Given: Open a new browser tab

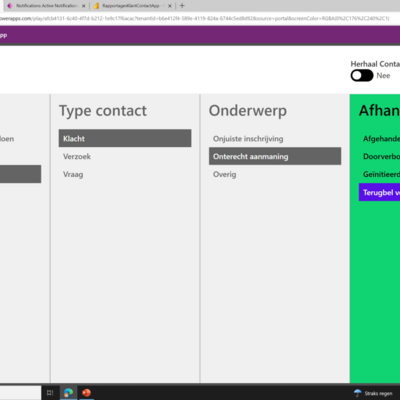Looking at the screenshot, I should (182, 6).
